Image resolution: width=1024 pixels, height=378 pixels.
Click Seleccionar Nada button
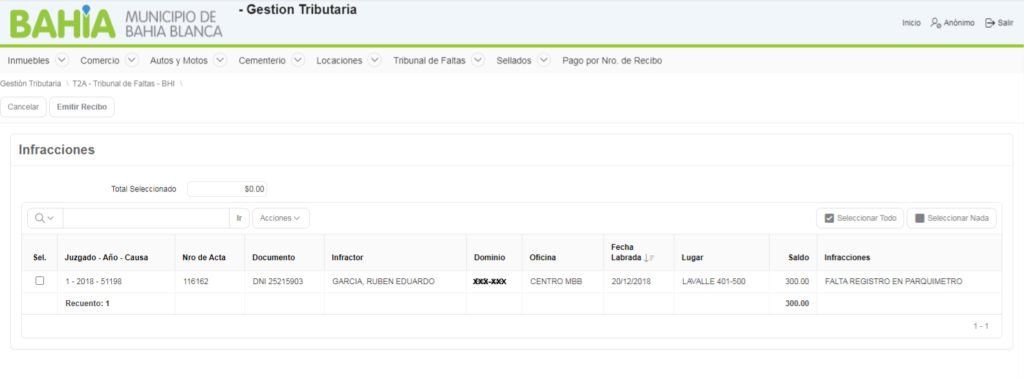click(952, 218)
